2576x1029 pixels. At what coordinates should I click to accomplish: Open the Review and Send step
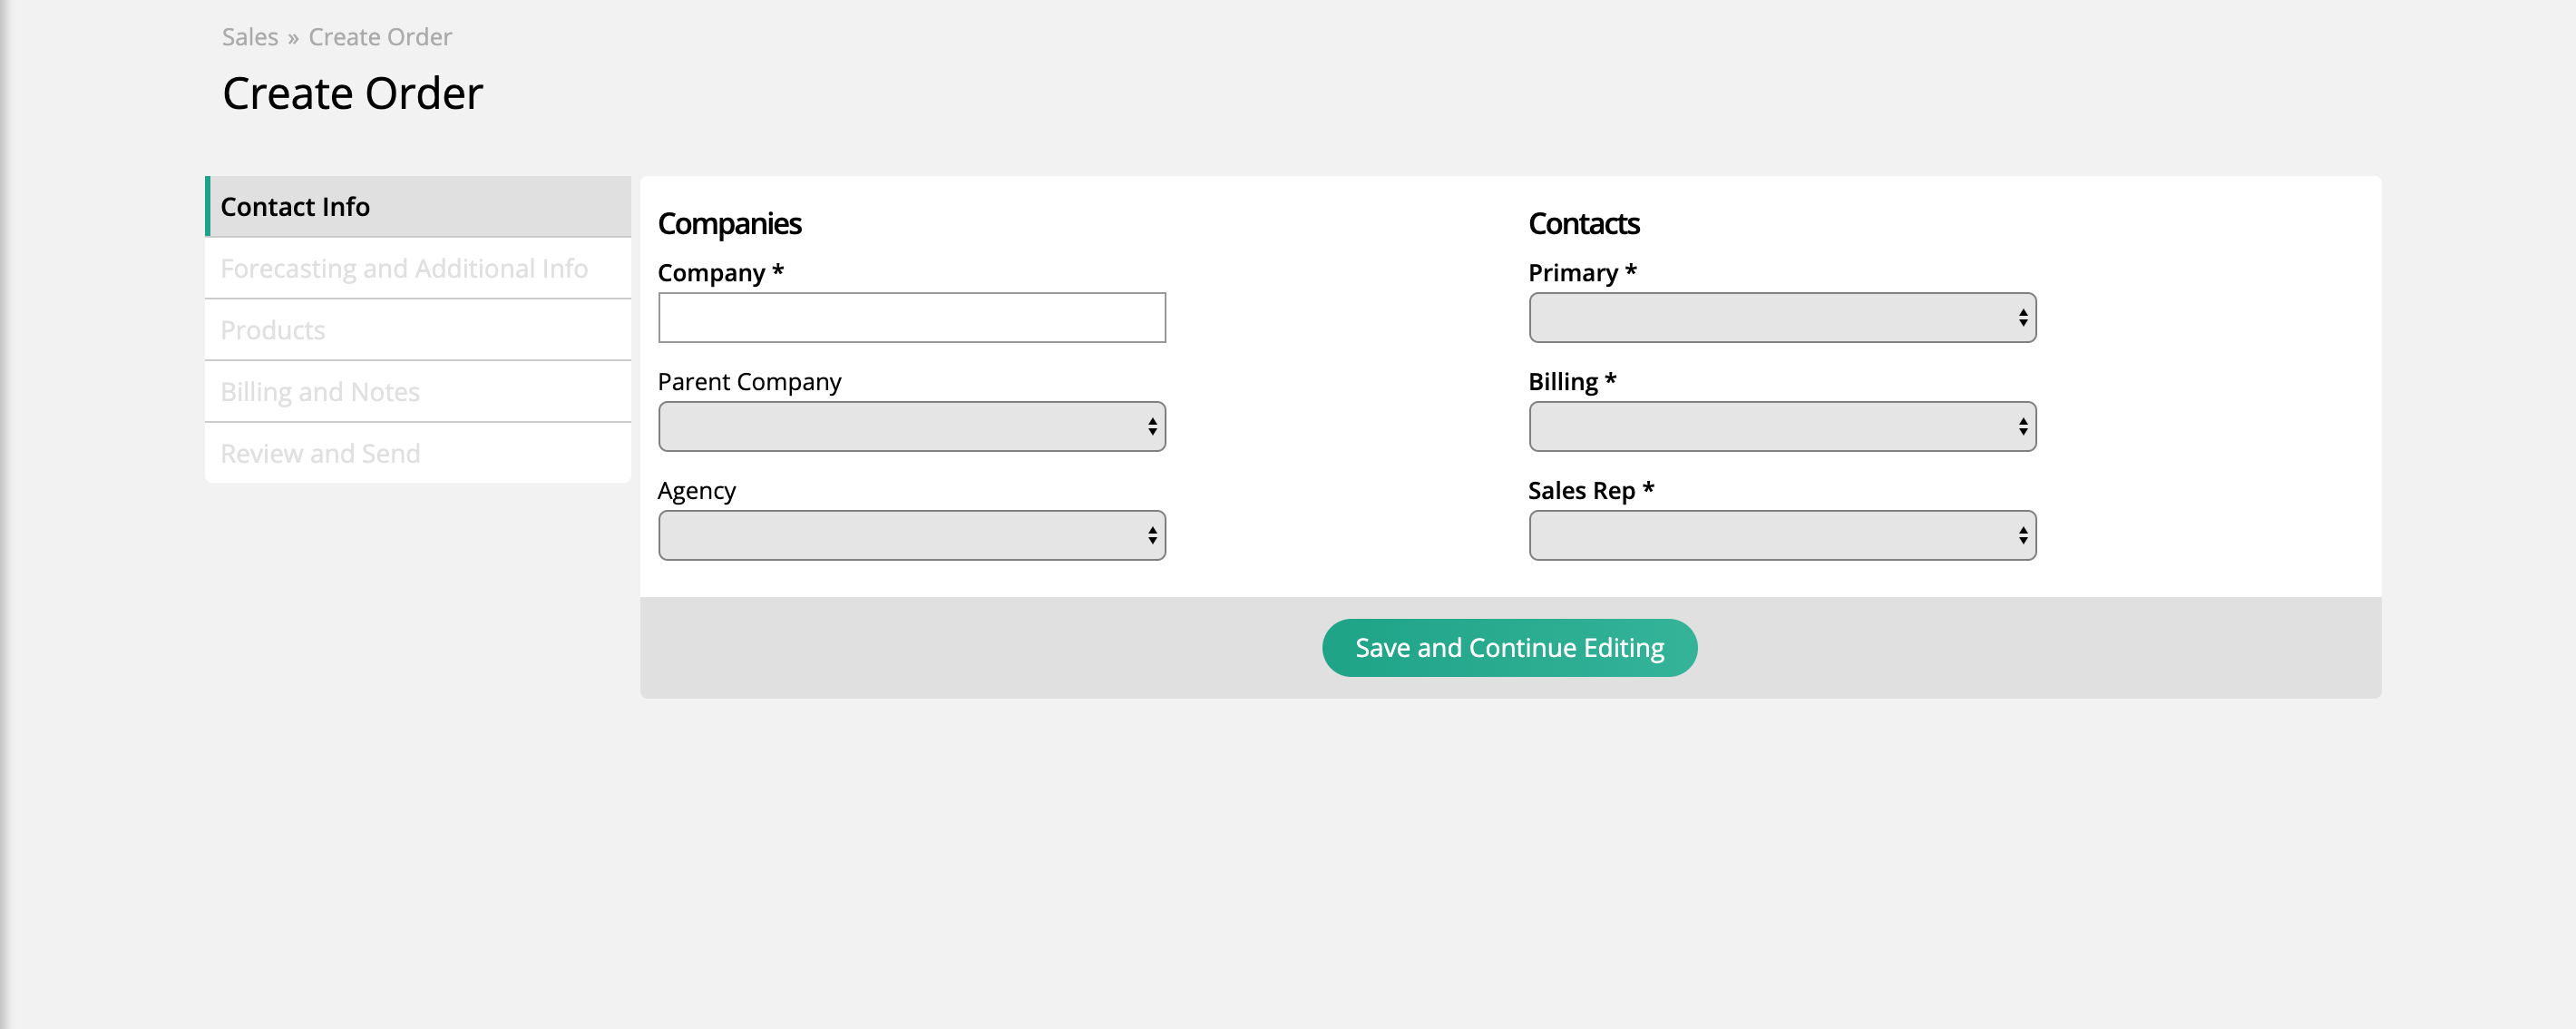[x=418, y=454]
